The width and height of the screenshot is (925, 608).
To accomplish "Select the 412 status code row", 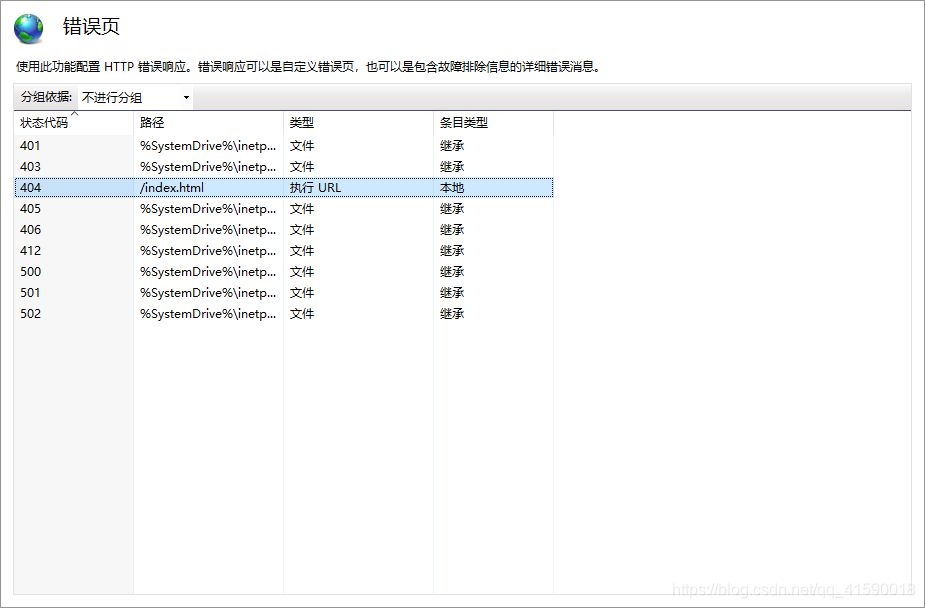I will pos(284,251).
